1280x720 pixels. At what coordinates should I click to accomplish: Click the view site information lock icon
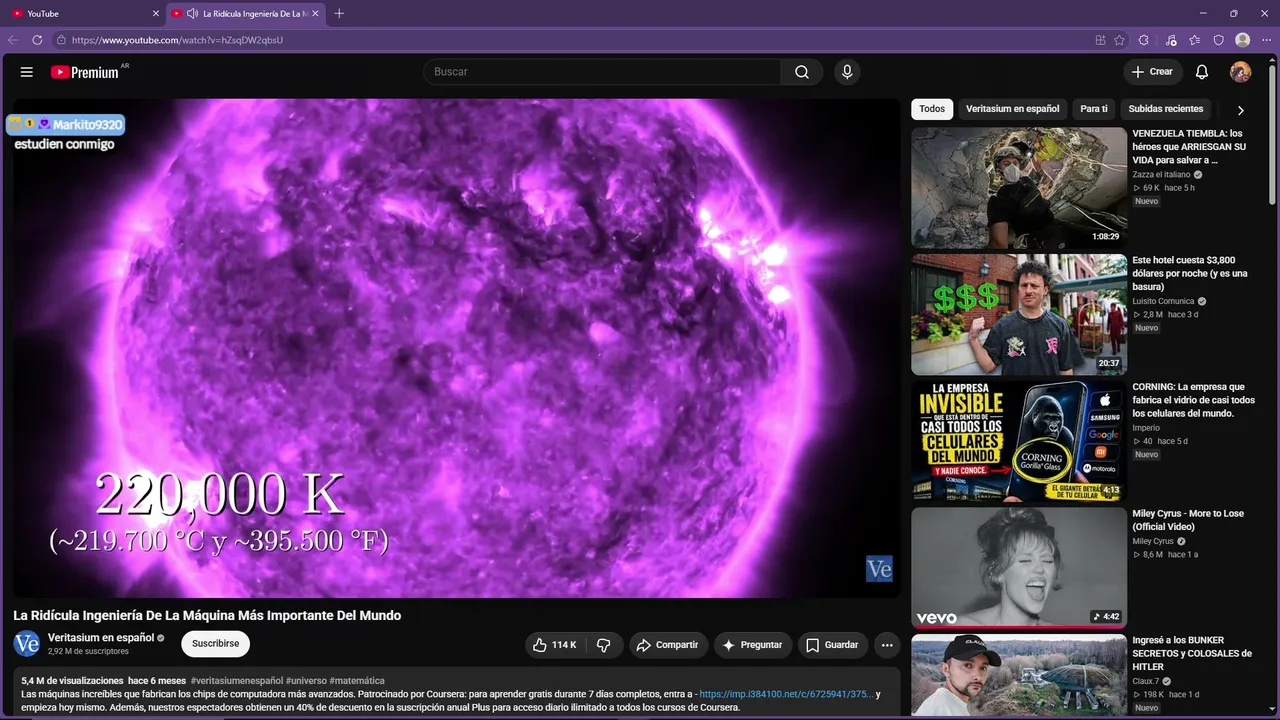(x=61, y=40)
